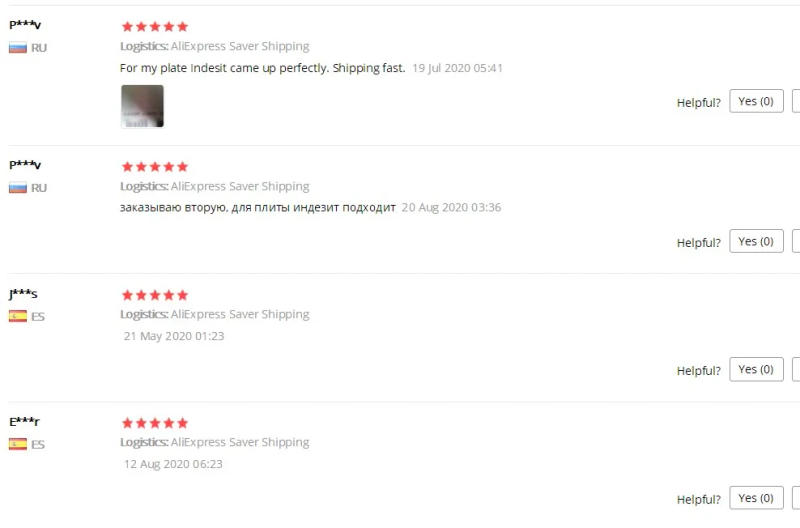Click five-star rating of the Indesit plate review
Screen dimensions: 800x528
tap(155, 27)
